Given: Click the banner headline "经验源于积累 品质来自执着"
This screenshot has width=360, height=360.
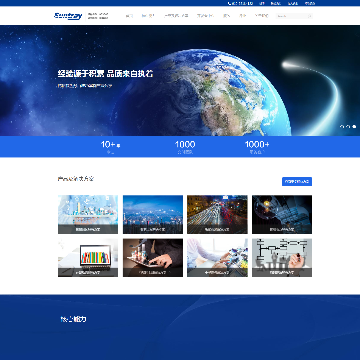Looking at the screenshot, I should point(105,74).
